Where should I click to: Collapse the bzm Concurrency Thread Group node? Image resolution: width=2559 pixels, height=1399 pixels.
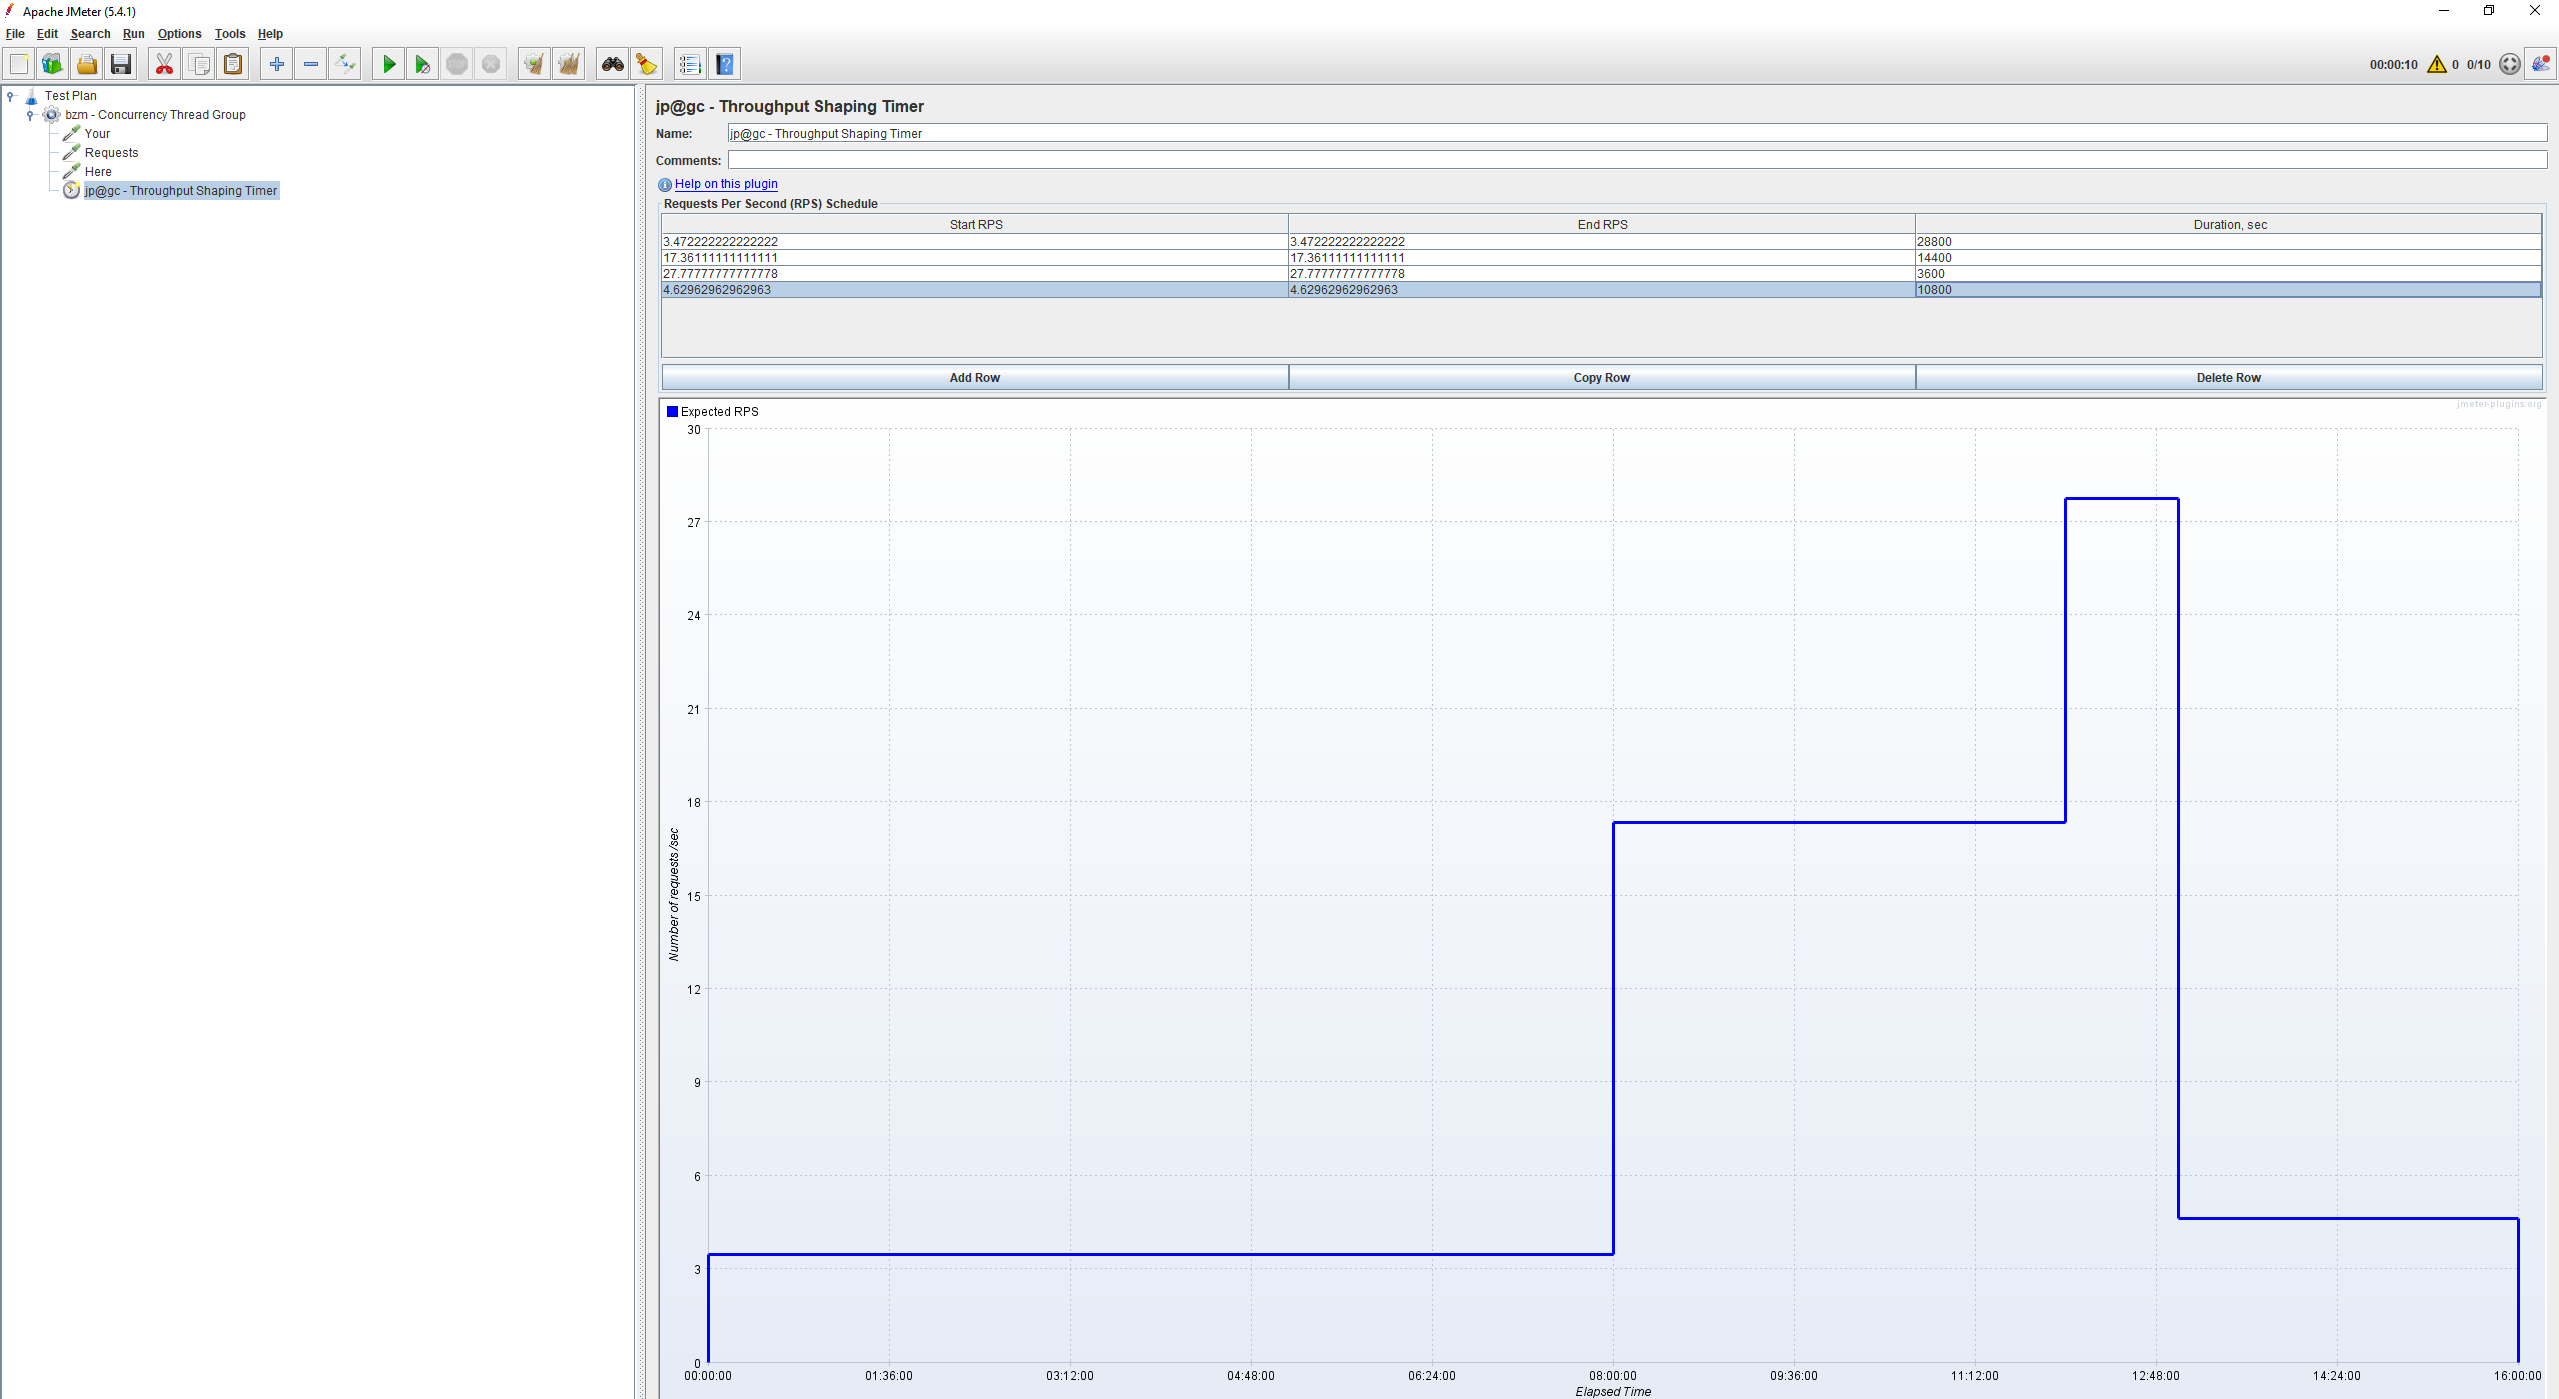pyautogui.click(x=30, y=115)
